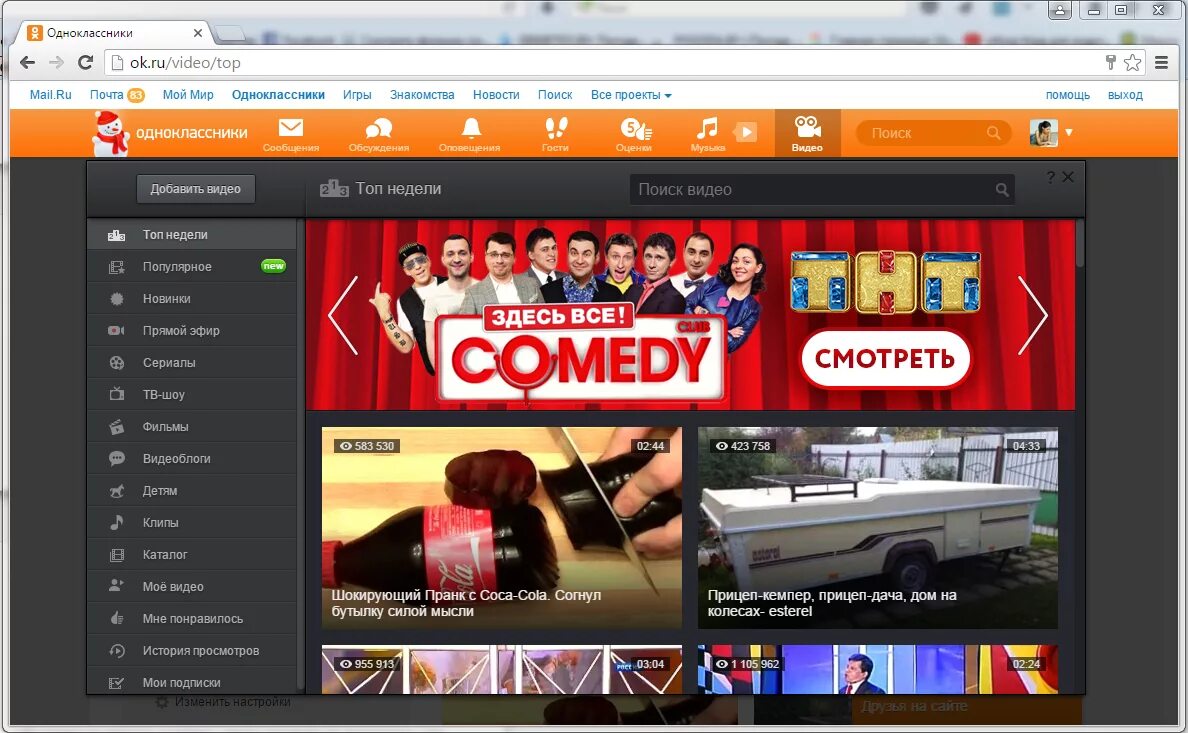
Task: Open ТВ-шоу category
Action: (x=192, y=395)
